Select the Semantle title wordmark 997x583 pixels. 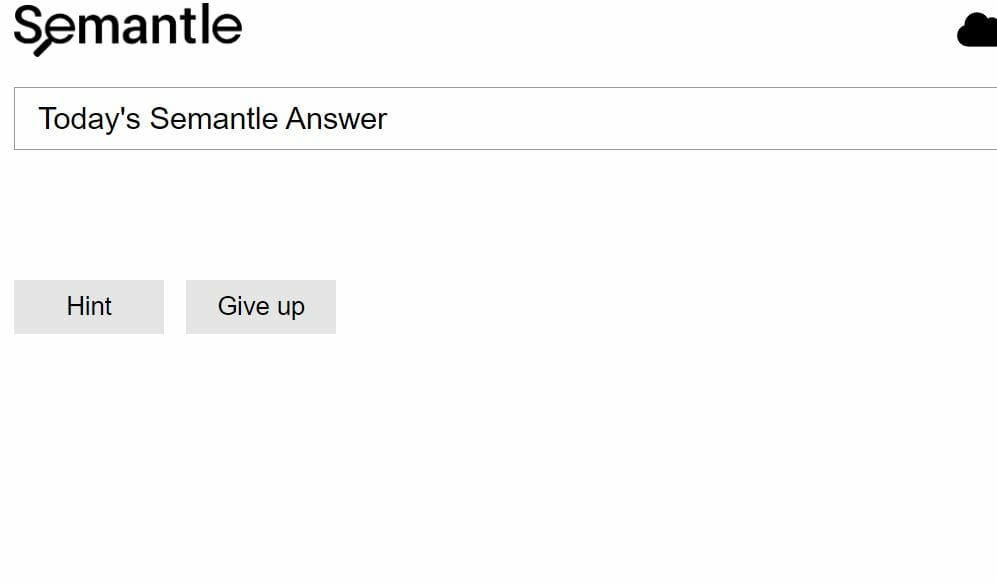tap(128, 29)
